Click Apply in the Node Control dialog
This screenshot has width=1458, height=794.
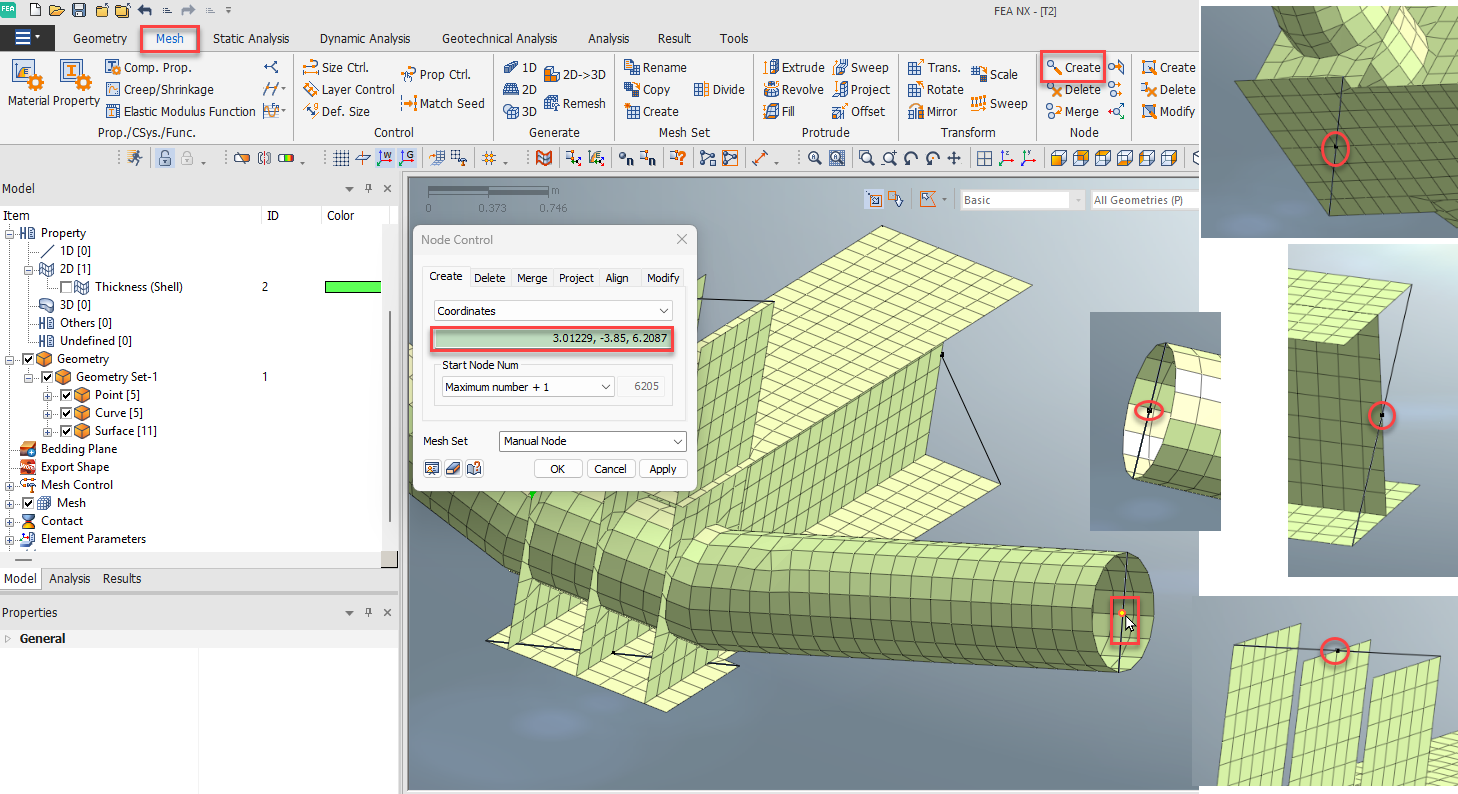pos(663,468)
